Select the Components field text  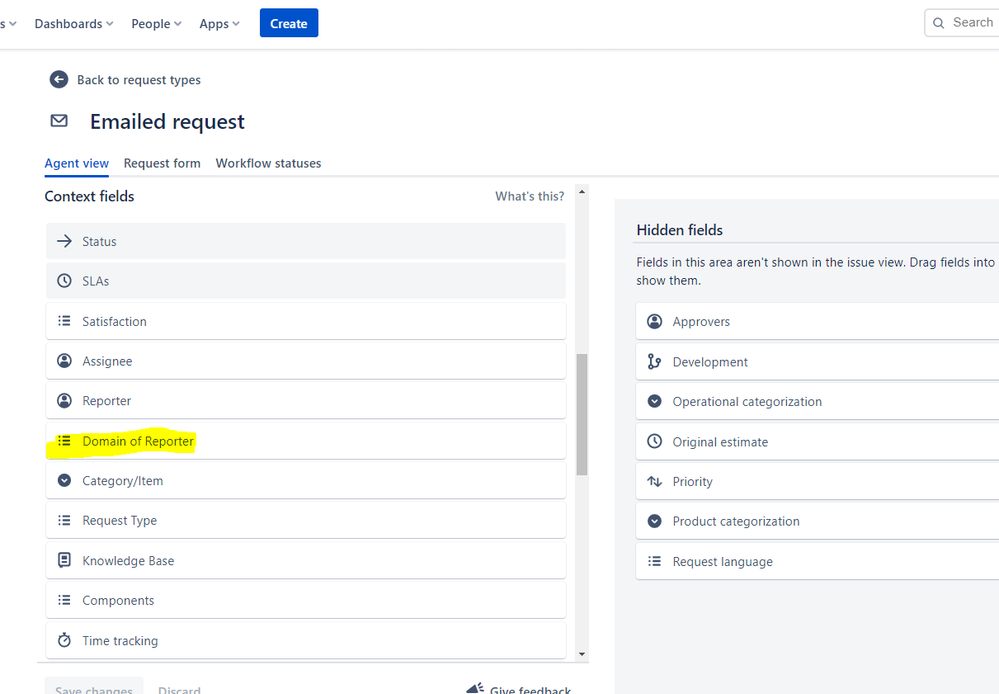[118, 600]
